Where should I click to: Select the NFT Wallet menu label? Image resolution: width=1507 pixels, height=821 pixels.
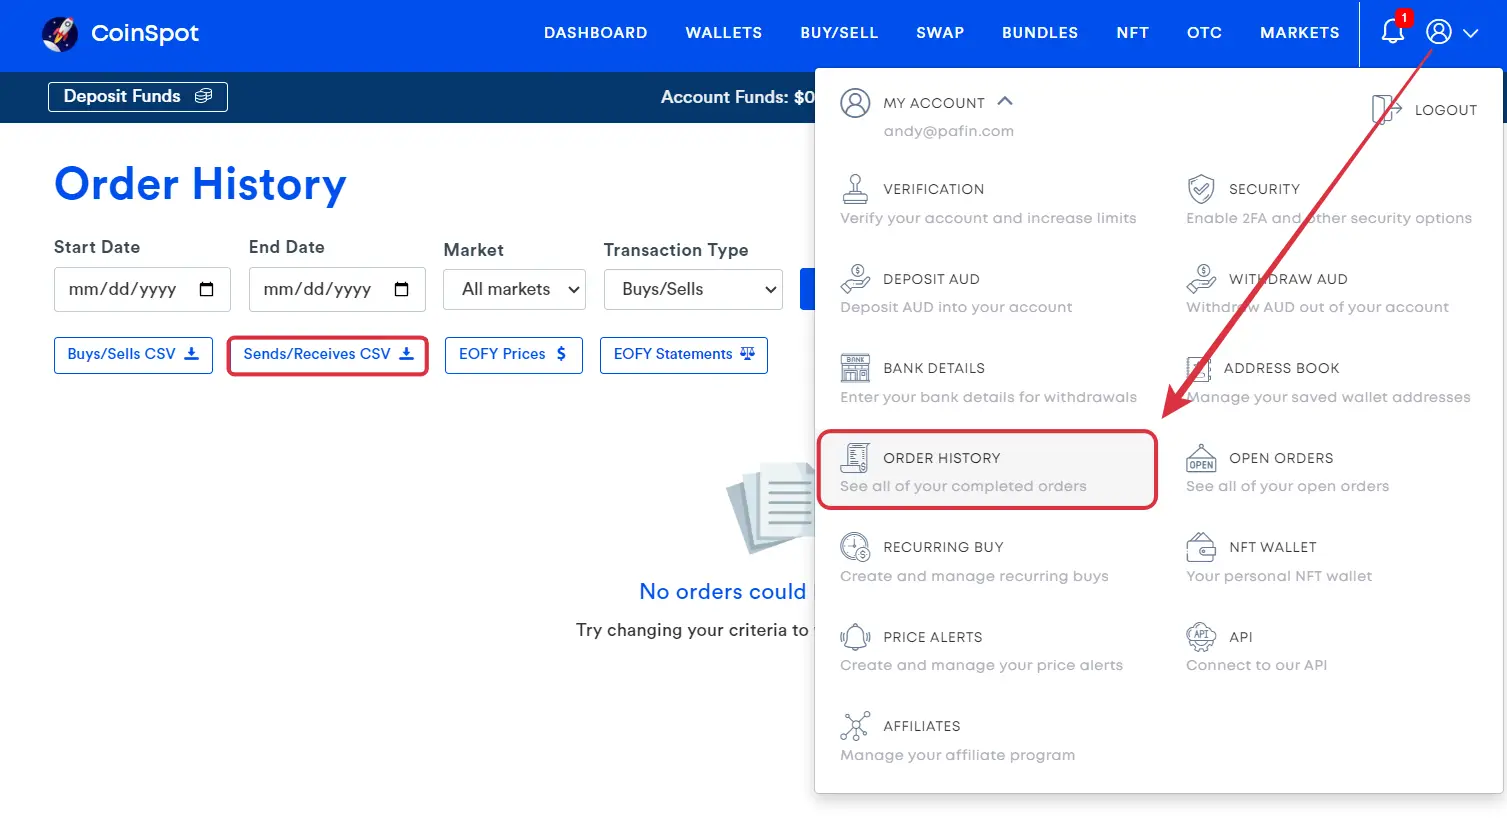[x=1273, y=547]
